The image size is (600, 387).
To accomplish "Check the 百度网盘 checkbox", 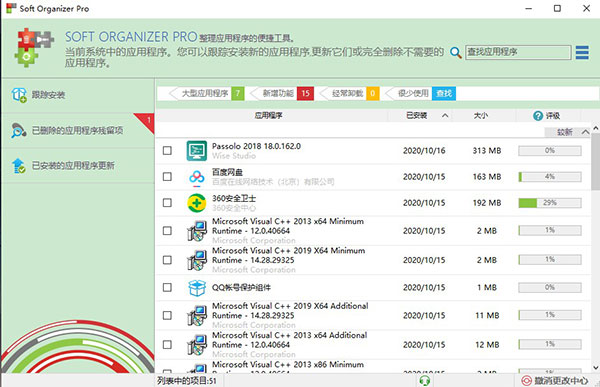I will click(167, 176).
